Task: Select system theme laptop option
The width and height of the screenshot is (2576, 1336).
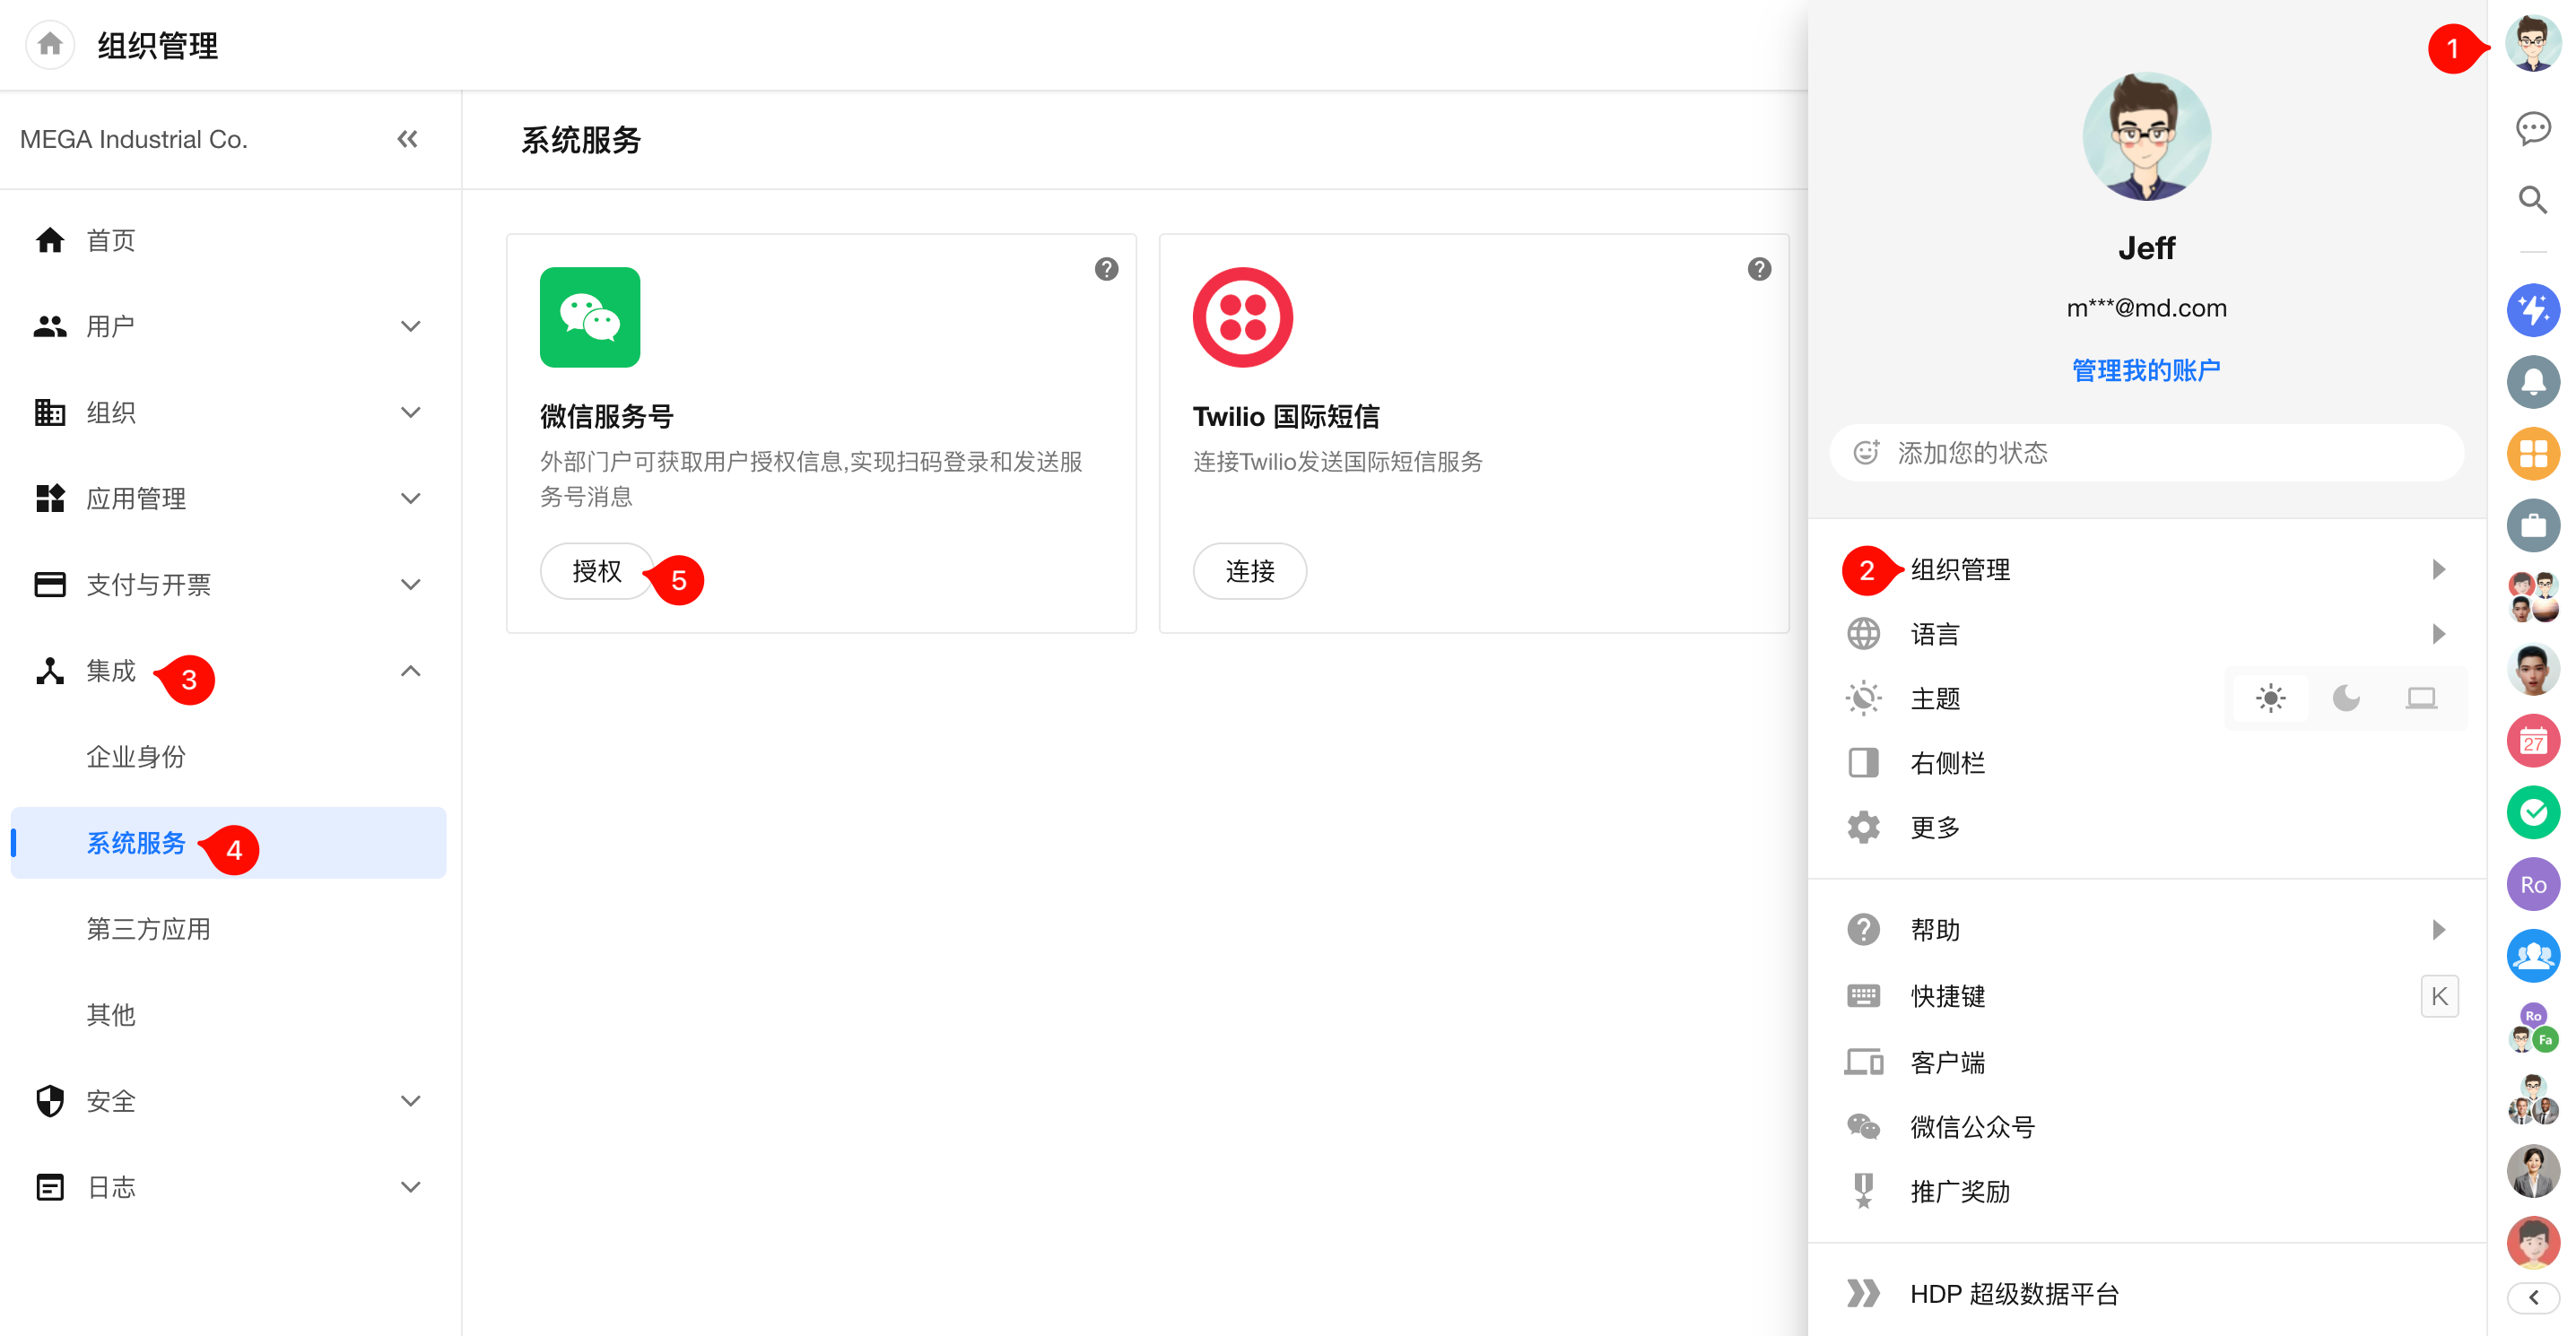Action: tap(2421, 698)
